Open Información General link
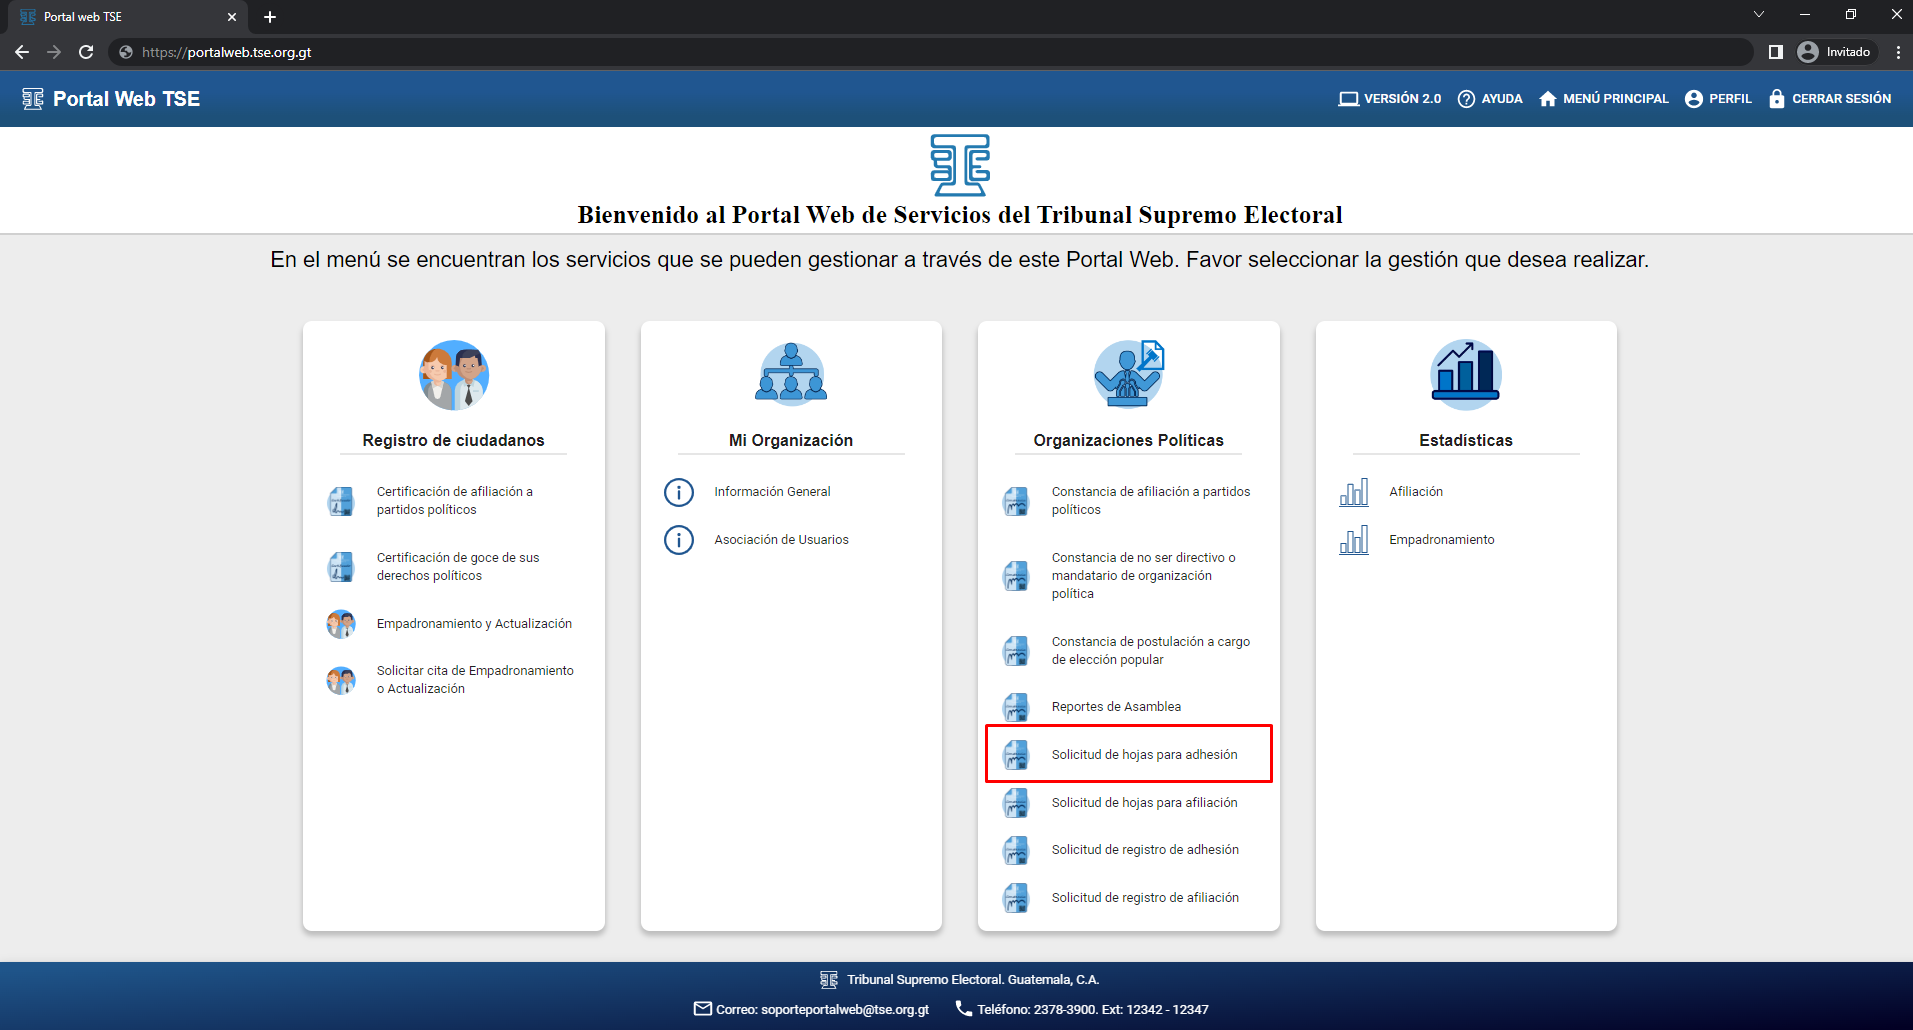The width and height of the screenshot is (1913, 1030). click(772, 492)
